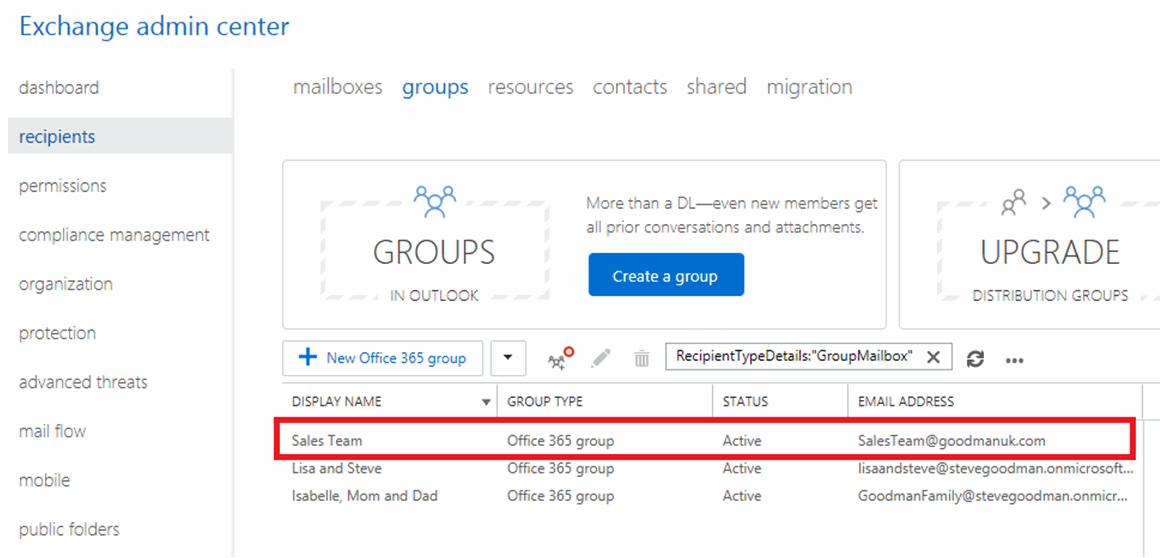The image size is (1160, 558).
Task: Open permissions in the sidebar
Action: point(62,186)
